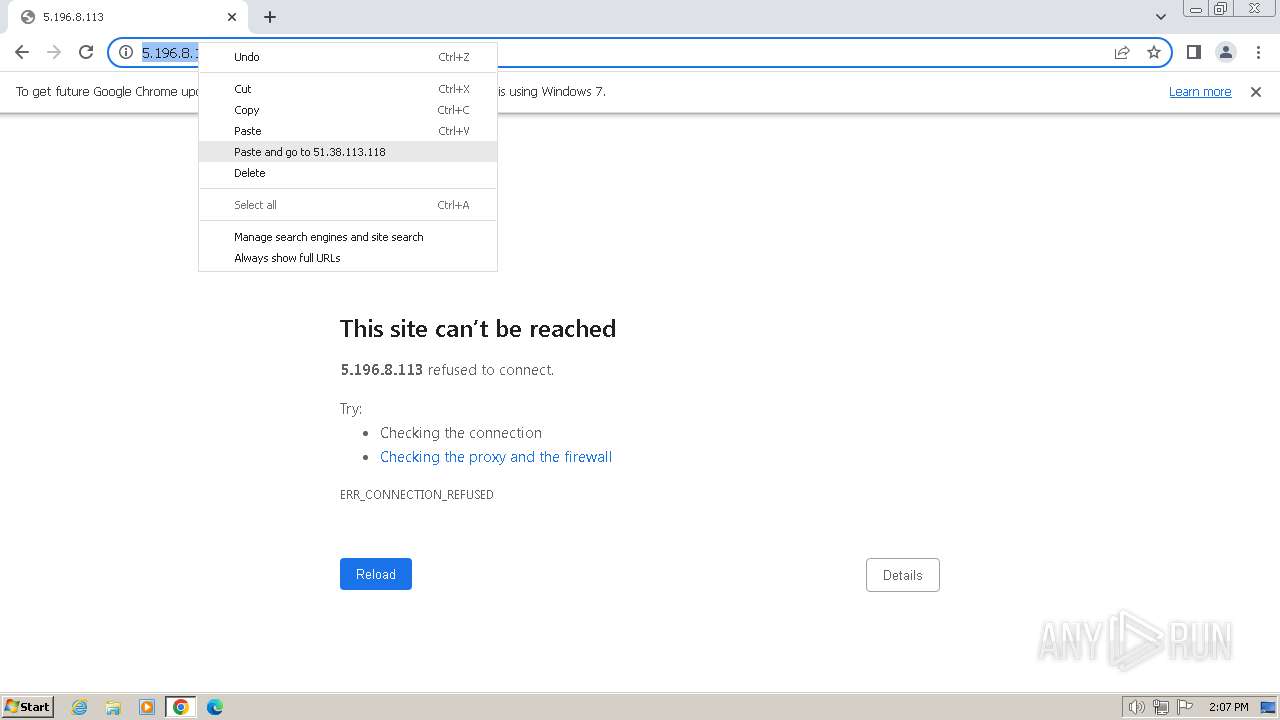This screenshot has height=720, width=1280.
Task: Open the volume speaker tray icon
Action: pyautogui.click(x=1136, y=707)
